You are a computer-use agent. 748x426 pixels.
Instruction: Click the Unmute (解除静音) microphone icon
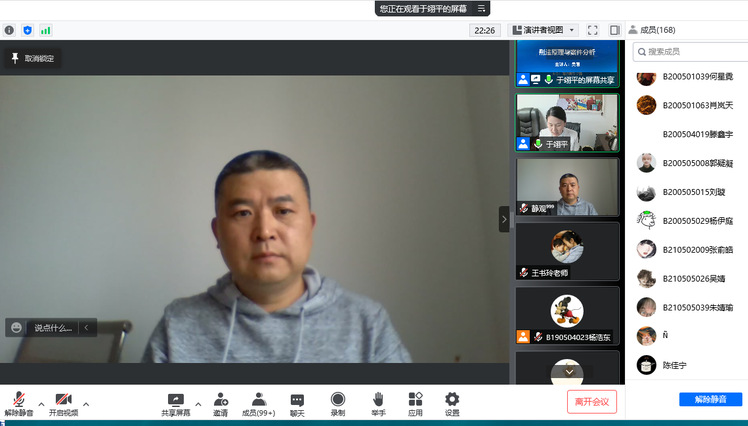18,400
